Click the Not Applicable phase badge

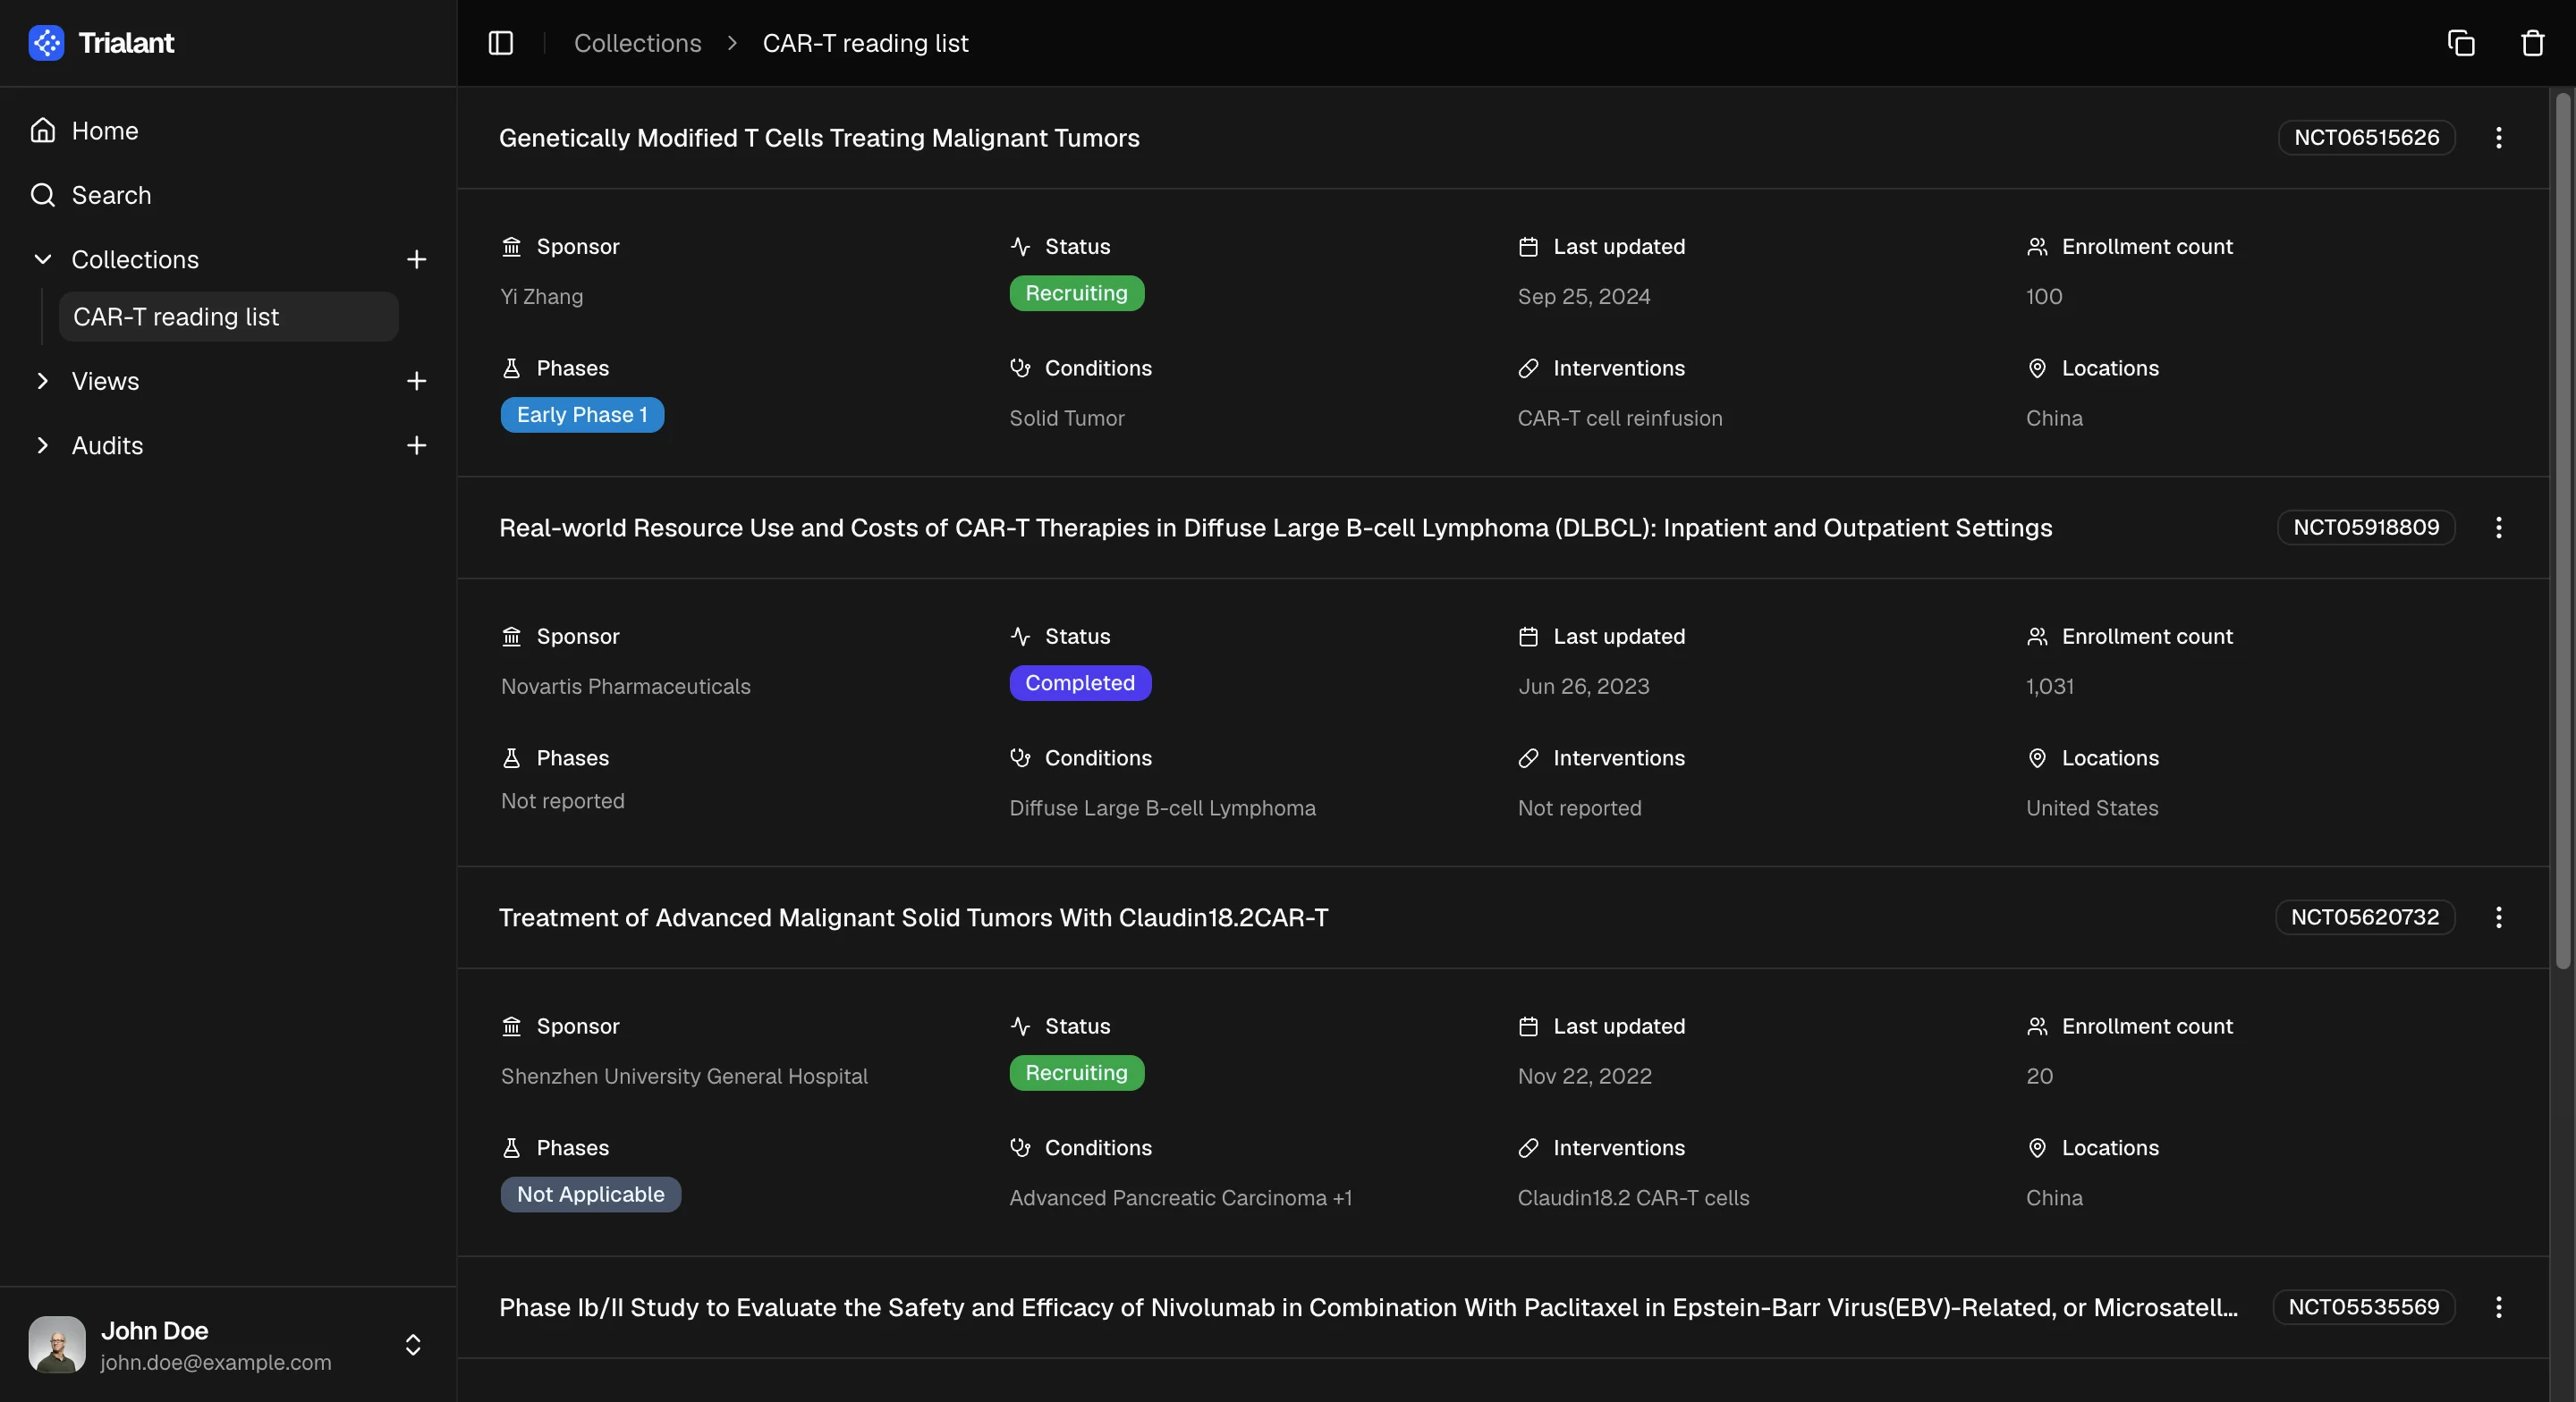click(x=590, y=1195)
